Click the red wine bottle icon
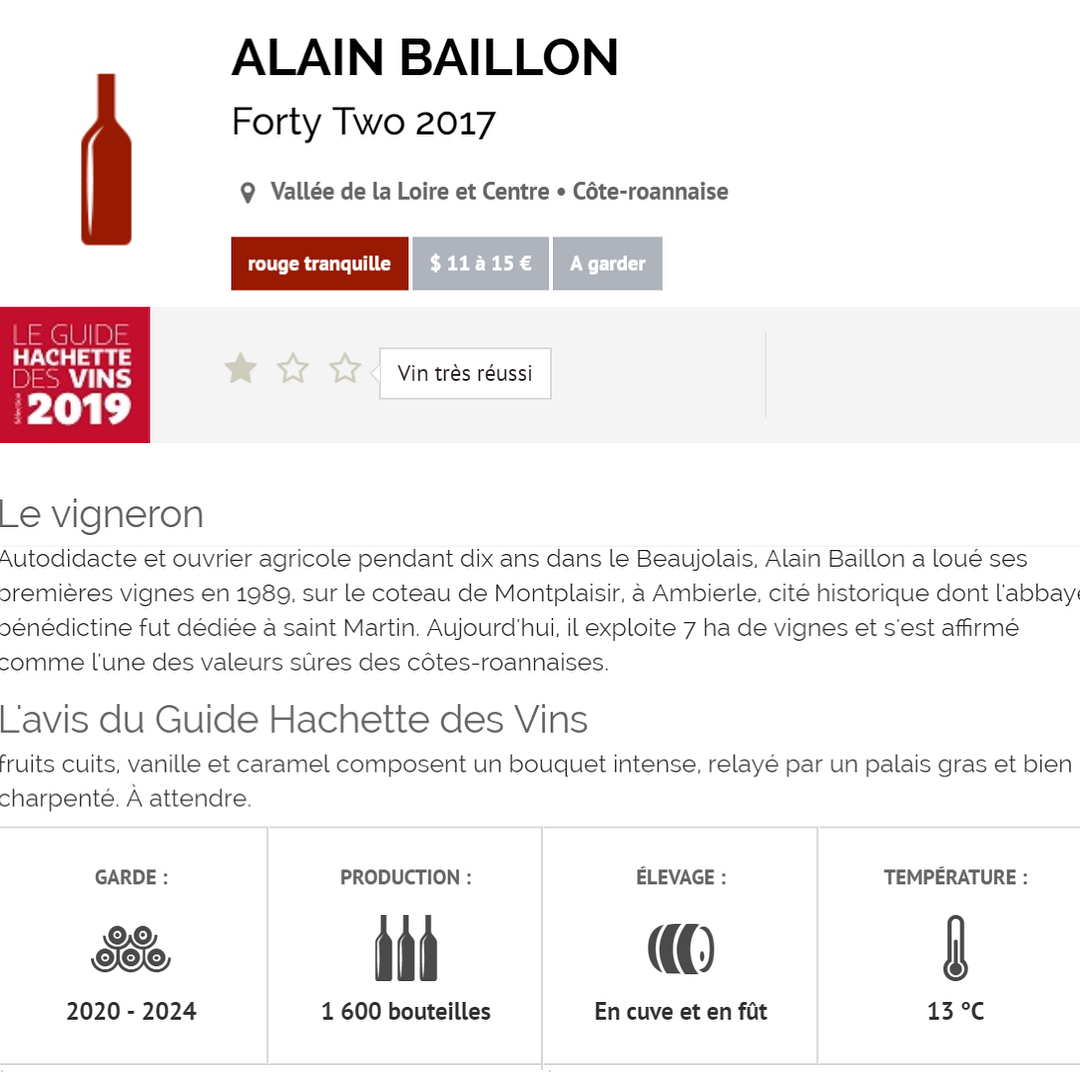 [106, 159]
